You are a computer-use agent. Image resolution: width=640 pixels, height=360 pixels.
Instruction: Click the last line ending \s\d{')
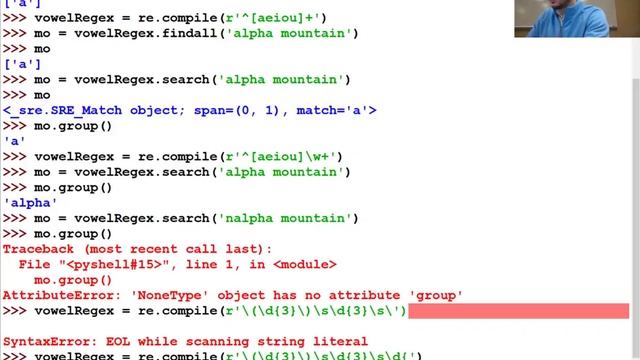click(x=212, y=356)
